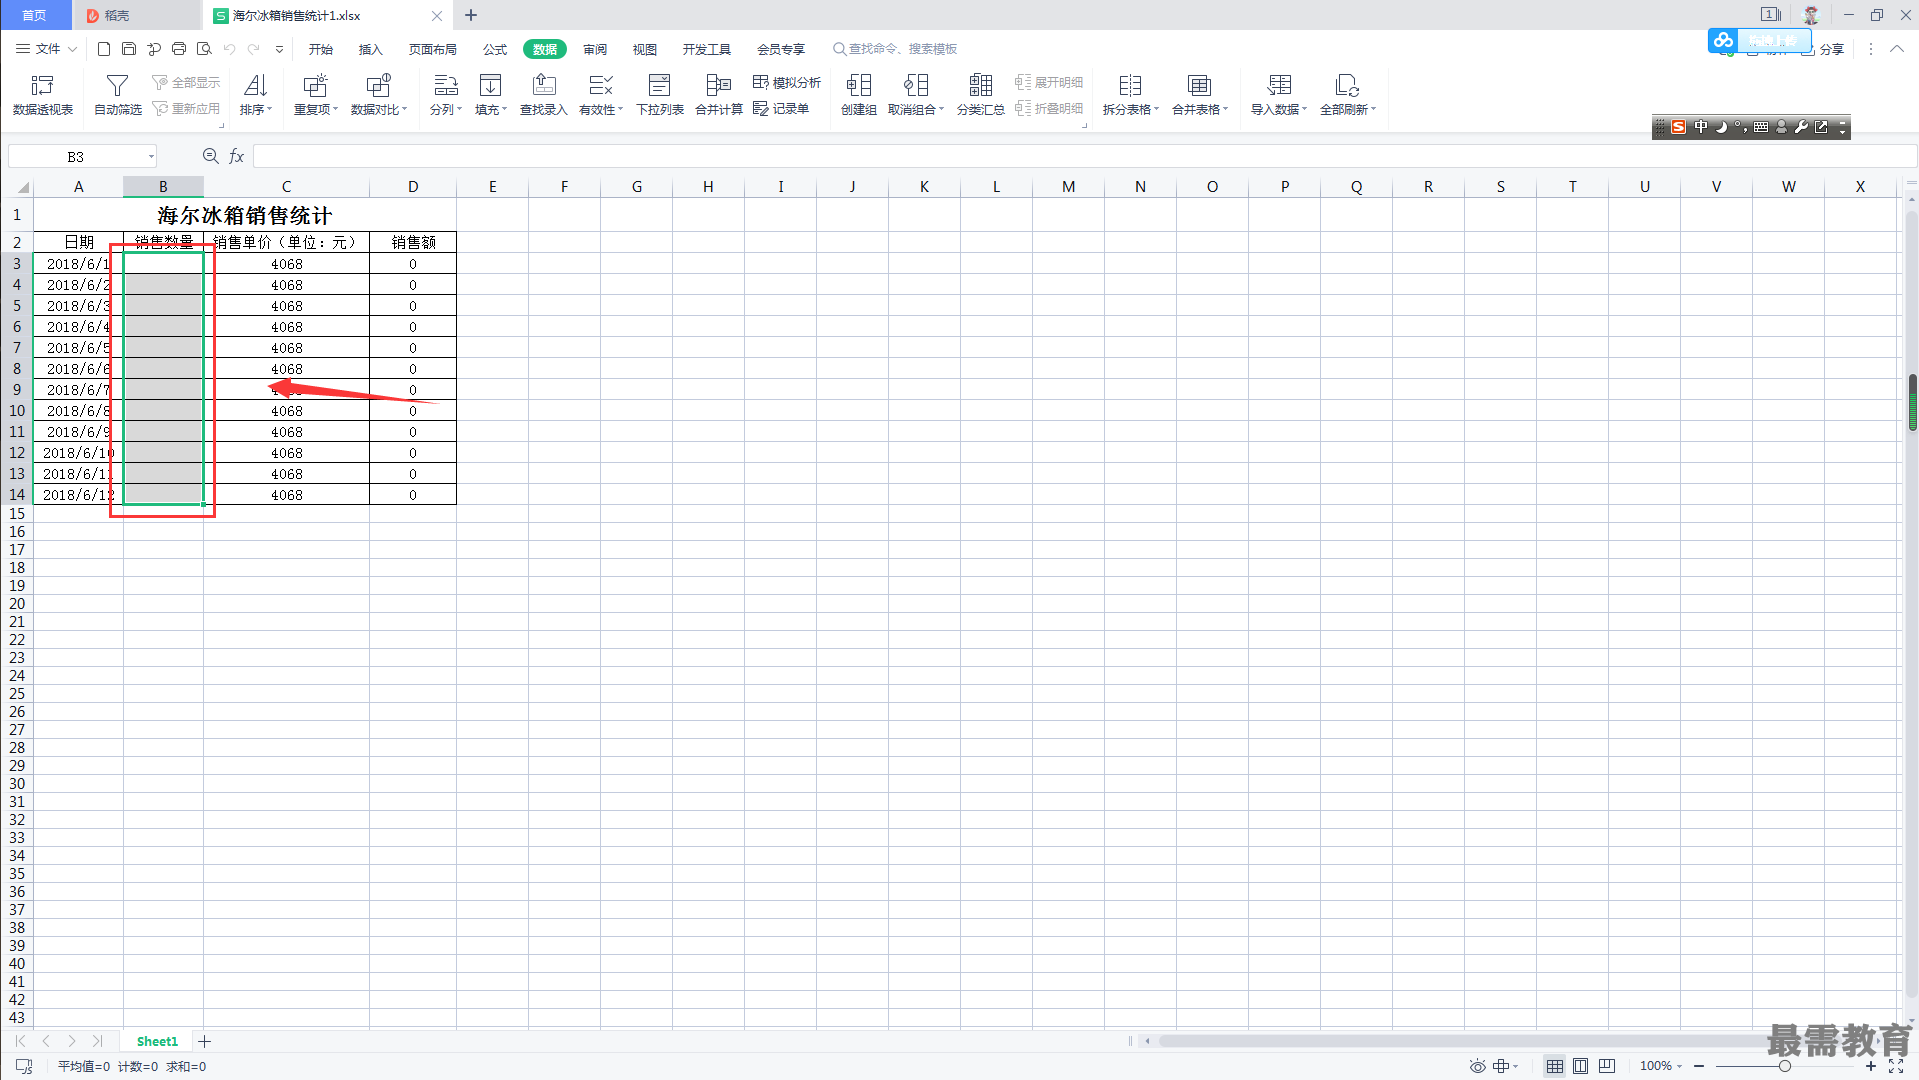Click the select-all corner of the sheet

point(22,187)
